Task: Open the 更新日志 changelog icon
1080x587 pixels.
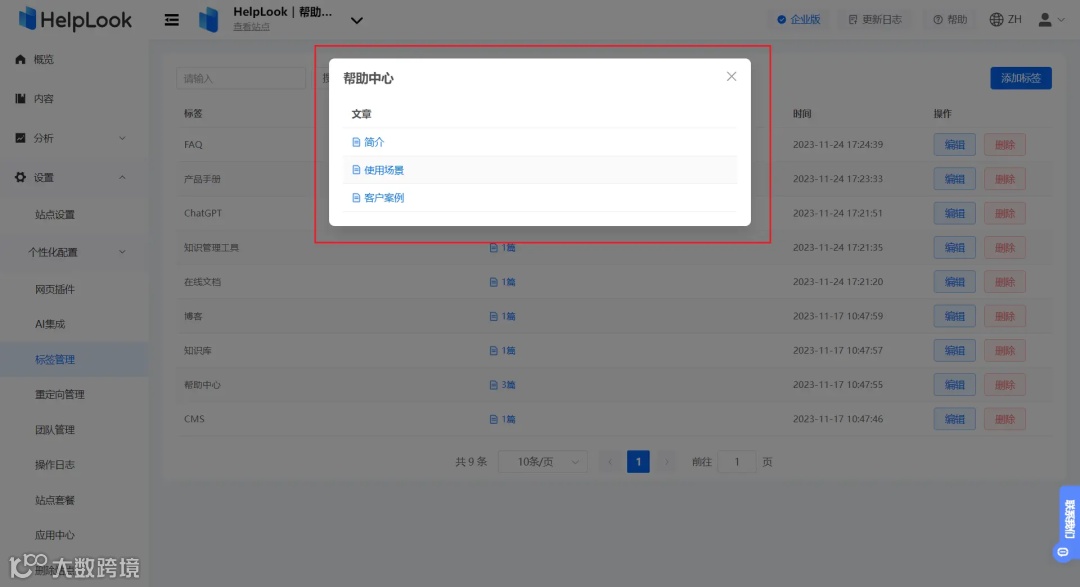Action: click(x=855, y=18)
